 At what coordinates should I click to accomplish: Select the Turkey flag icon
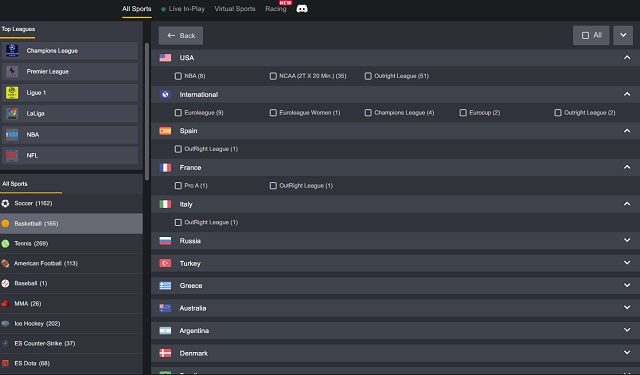click(x=165, y=263)
